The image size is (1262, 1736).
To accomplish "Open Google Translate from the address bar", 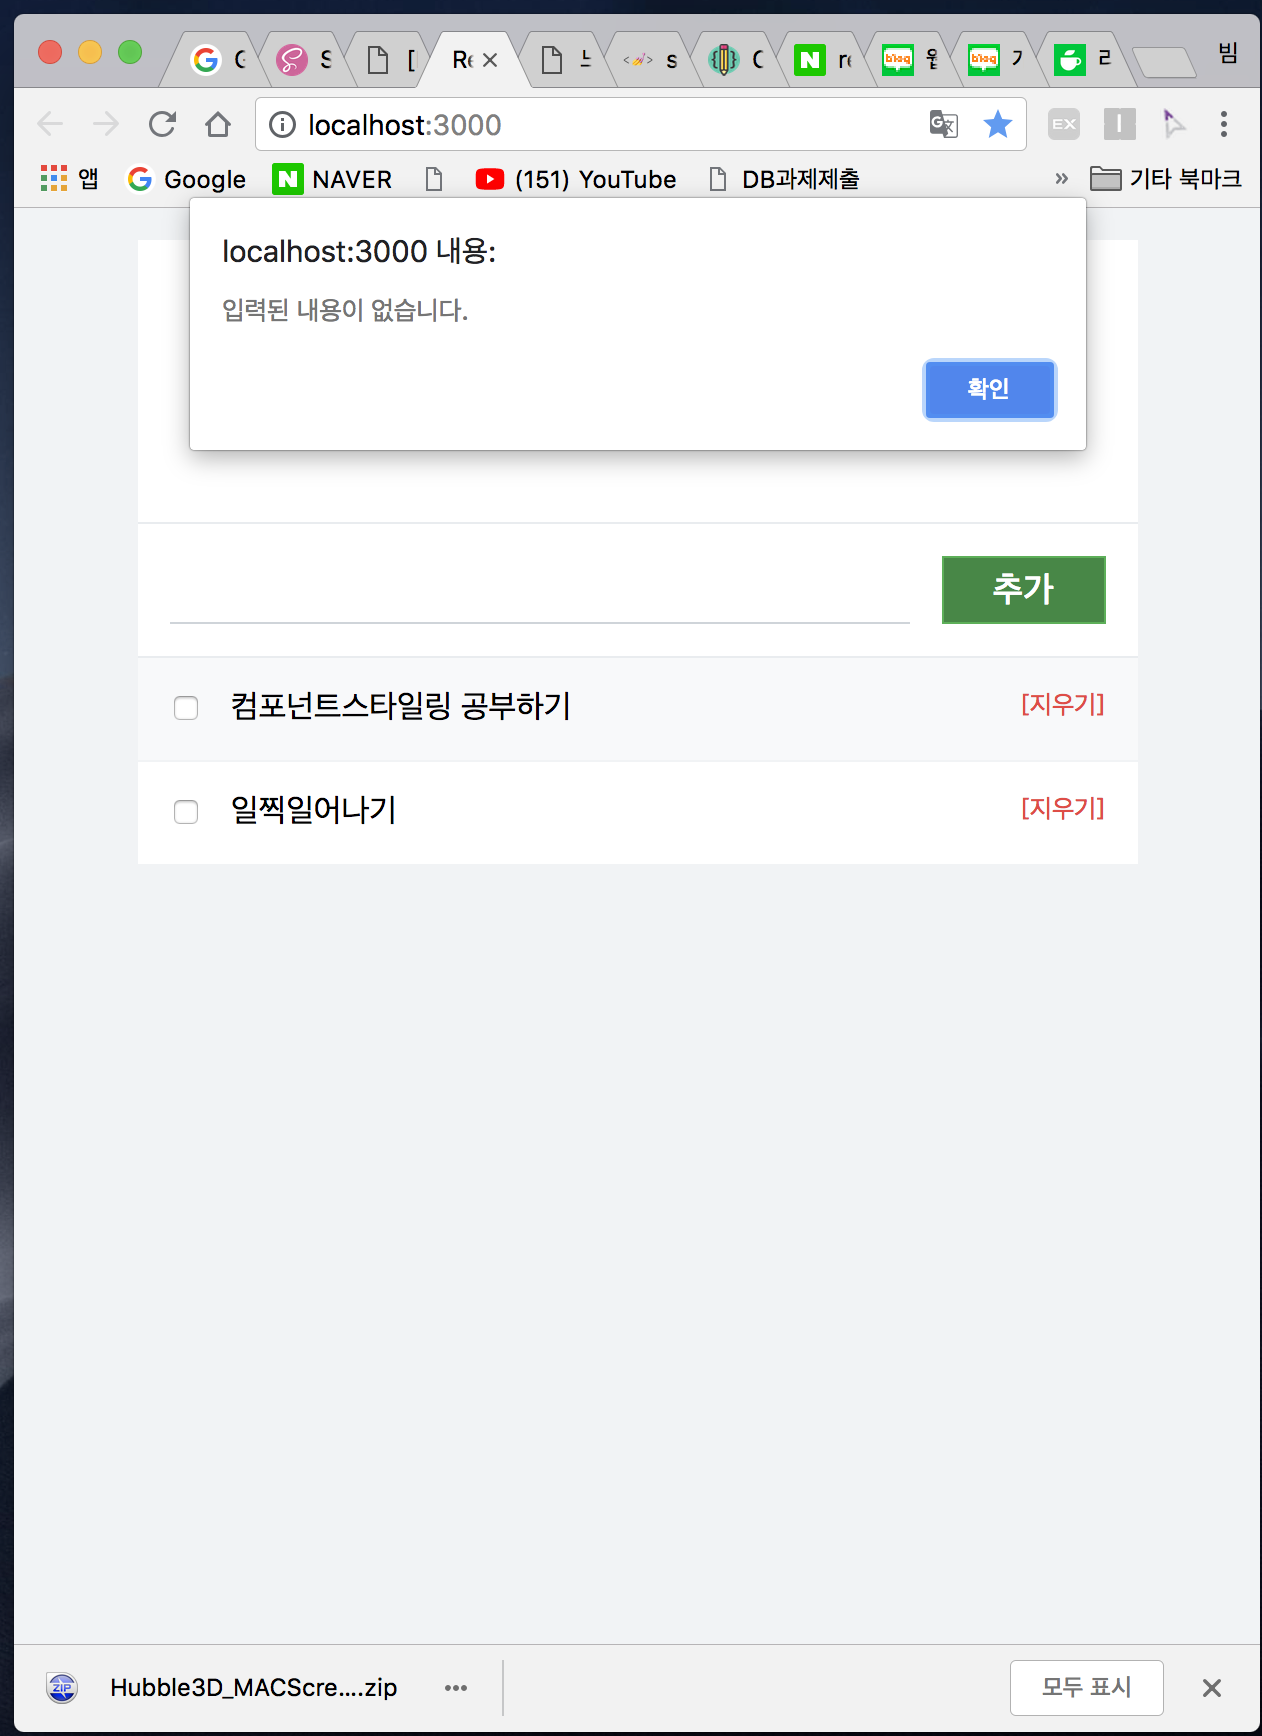I will tap(940, 124).
